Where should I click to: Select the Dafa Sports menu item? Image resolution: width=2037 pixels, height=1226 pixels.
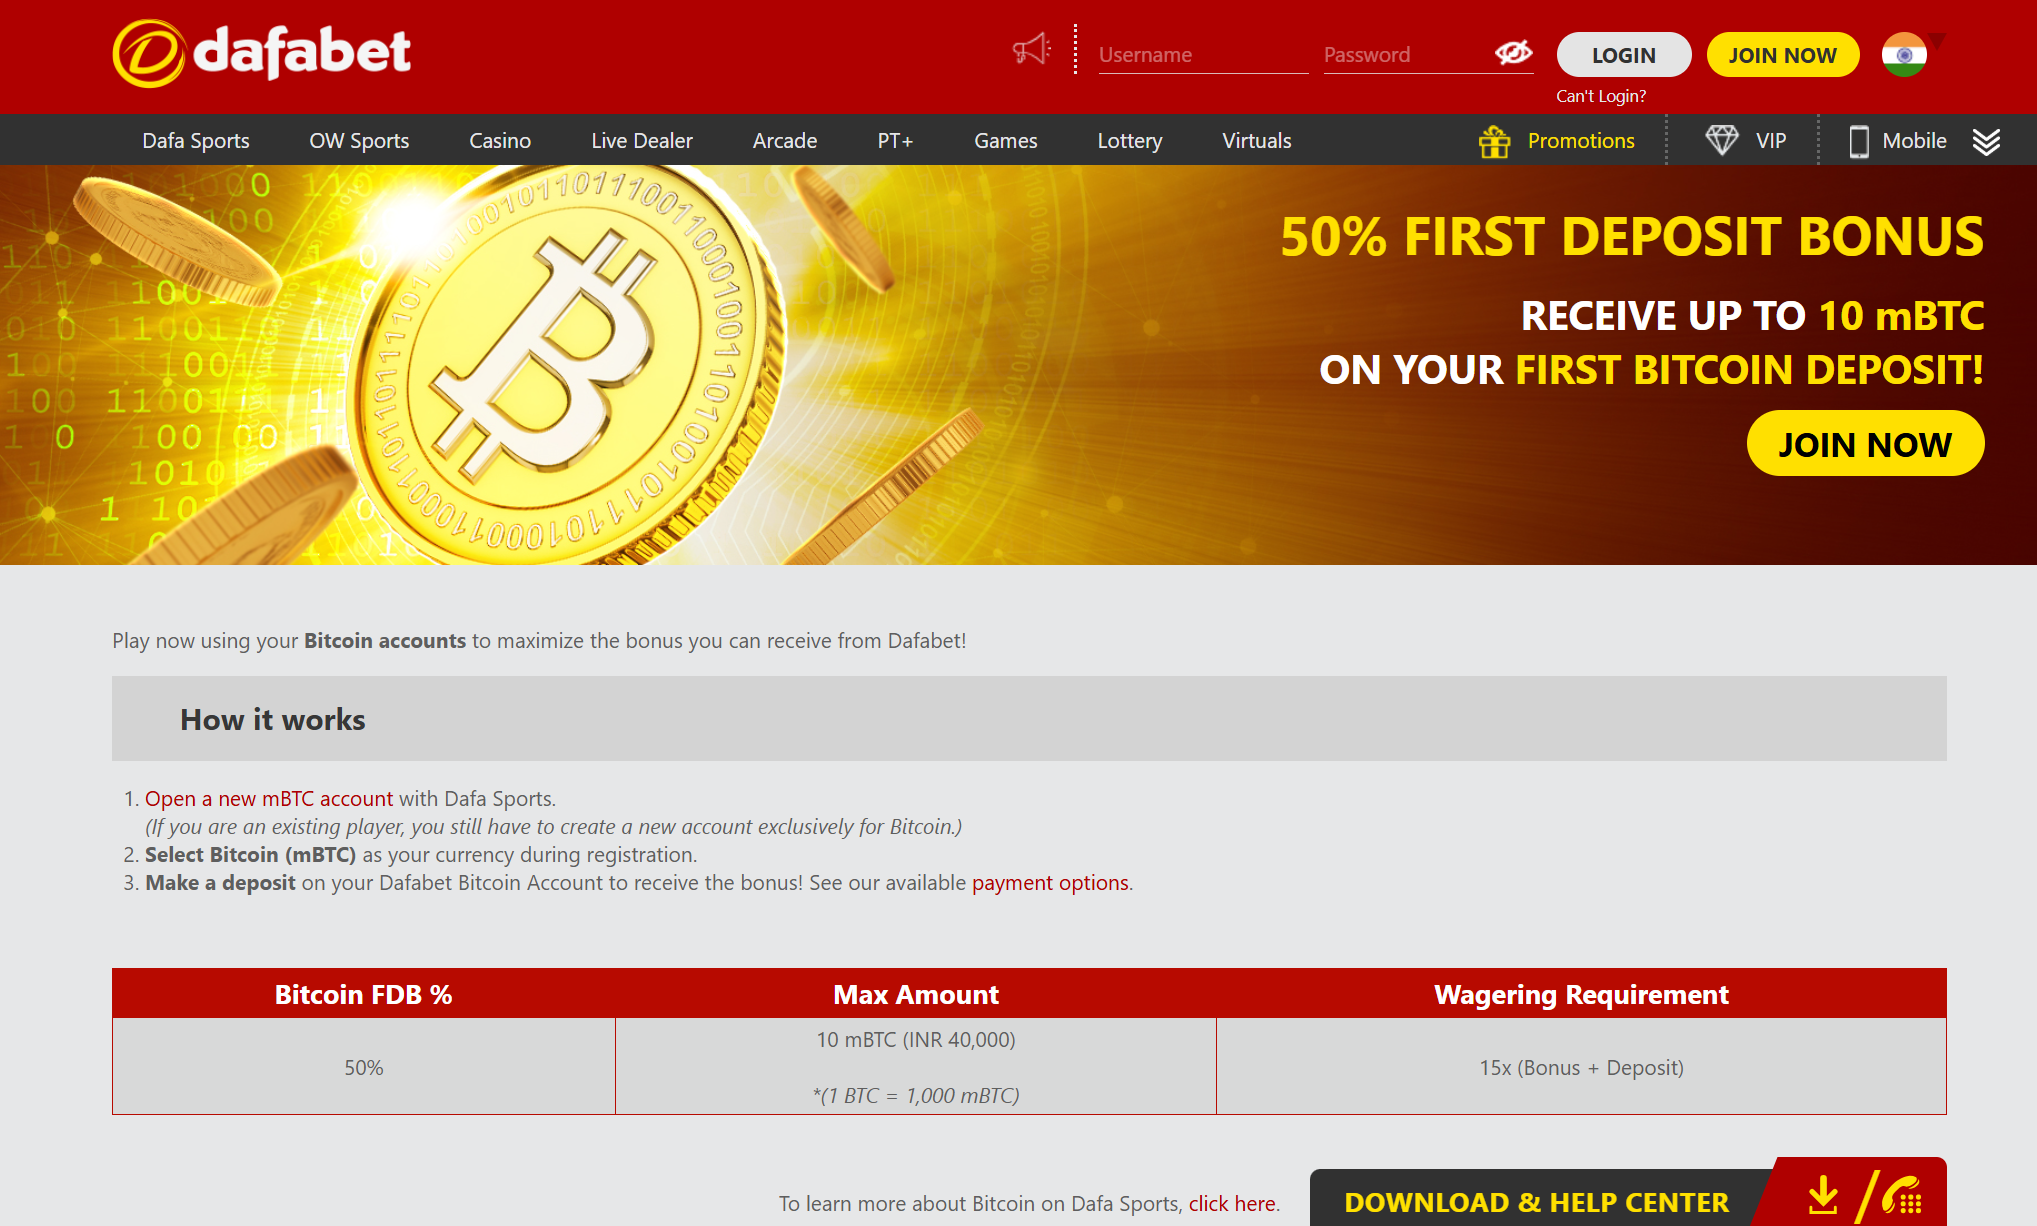pyautogui.click(x=196, y=141)
